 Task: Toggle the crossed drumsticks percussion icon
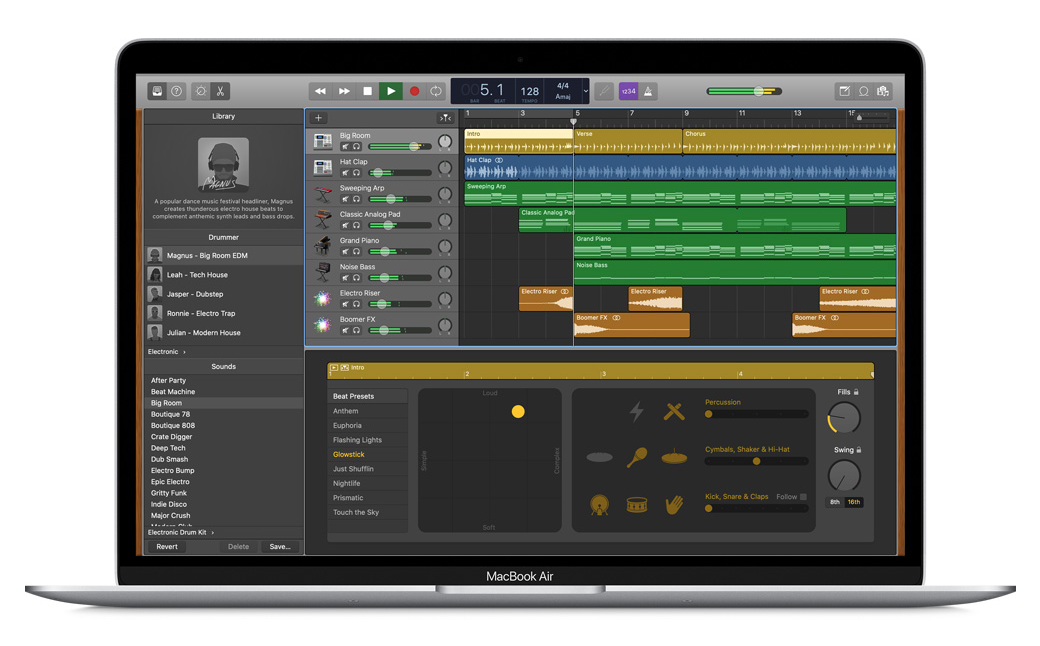pos(674,412)
